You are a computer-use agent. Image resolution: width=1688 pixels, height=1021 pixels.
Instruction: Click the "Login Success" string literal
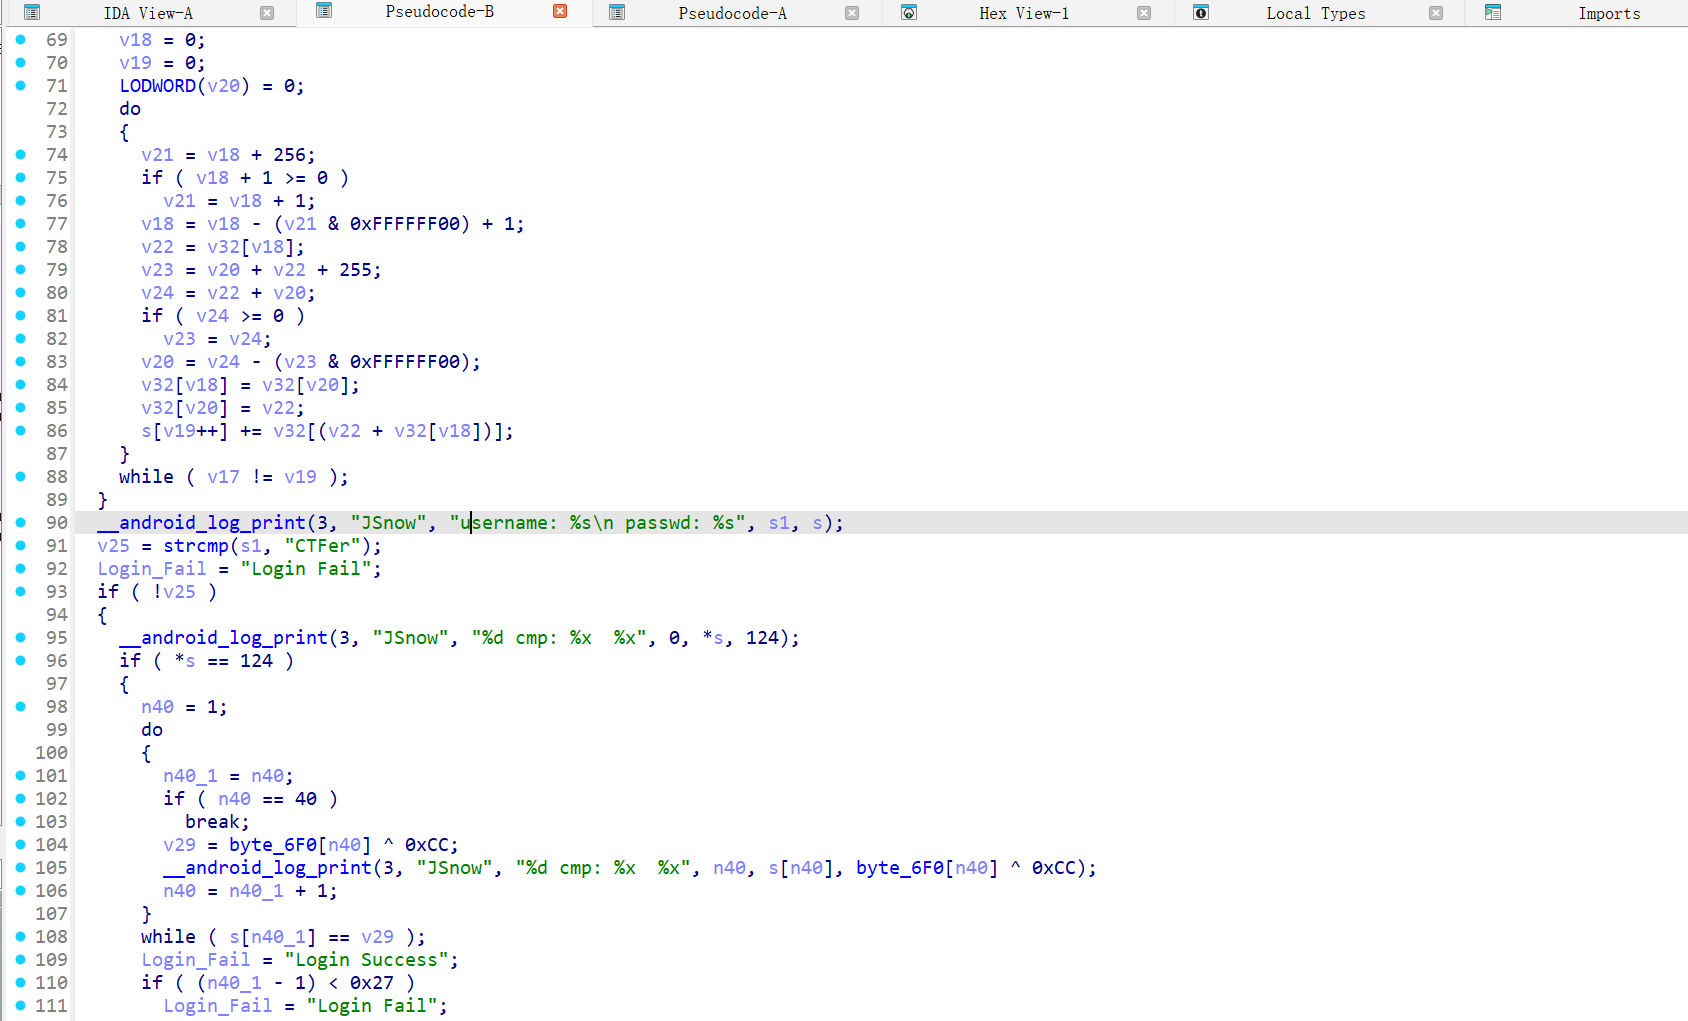pyautogui.click(x=366, y=960)
